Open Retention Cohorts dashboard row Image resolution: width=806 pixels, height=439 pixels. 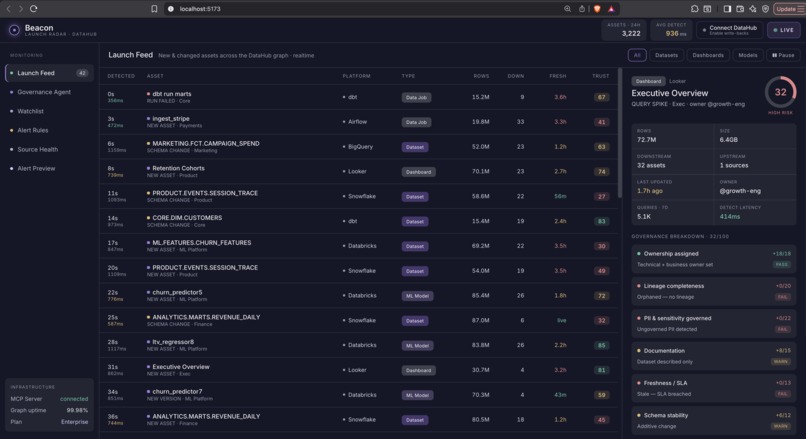tap(358, 171)
